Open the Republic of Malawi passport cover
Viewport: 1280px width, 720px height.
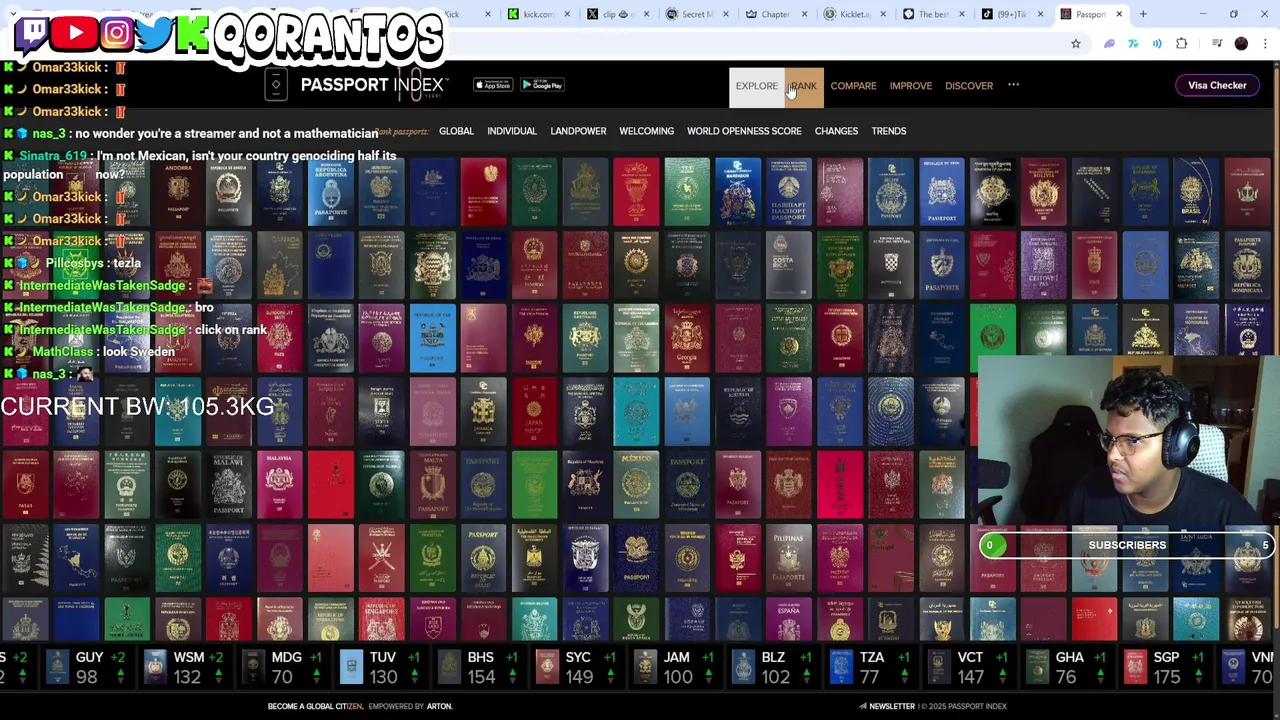229,485
